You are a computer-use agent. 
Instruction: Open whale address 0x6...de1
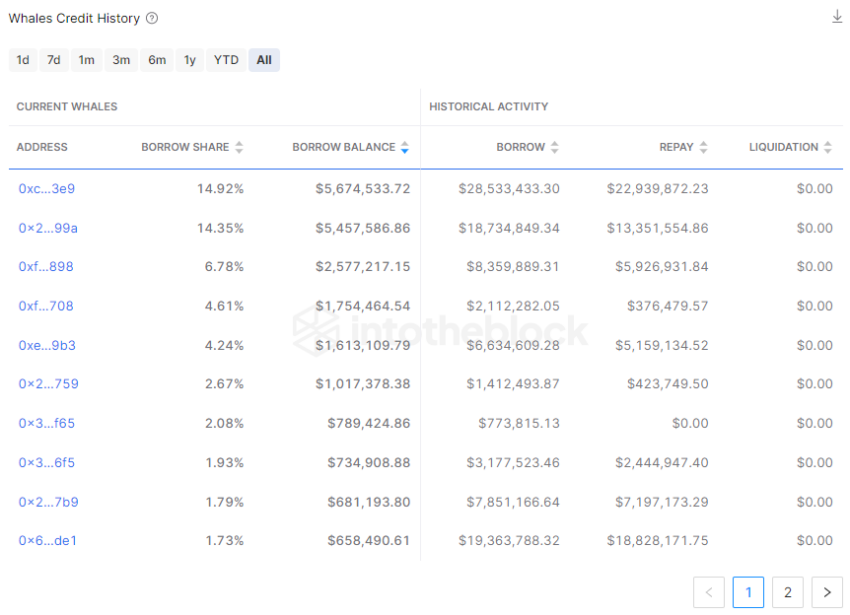coord(48,541)
